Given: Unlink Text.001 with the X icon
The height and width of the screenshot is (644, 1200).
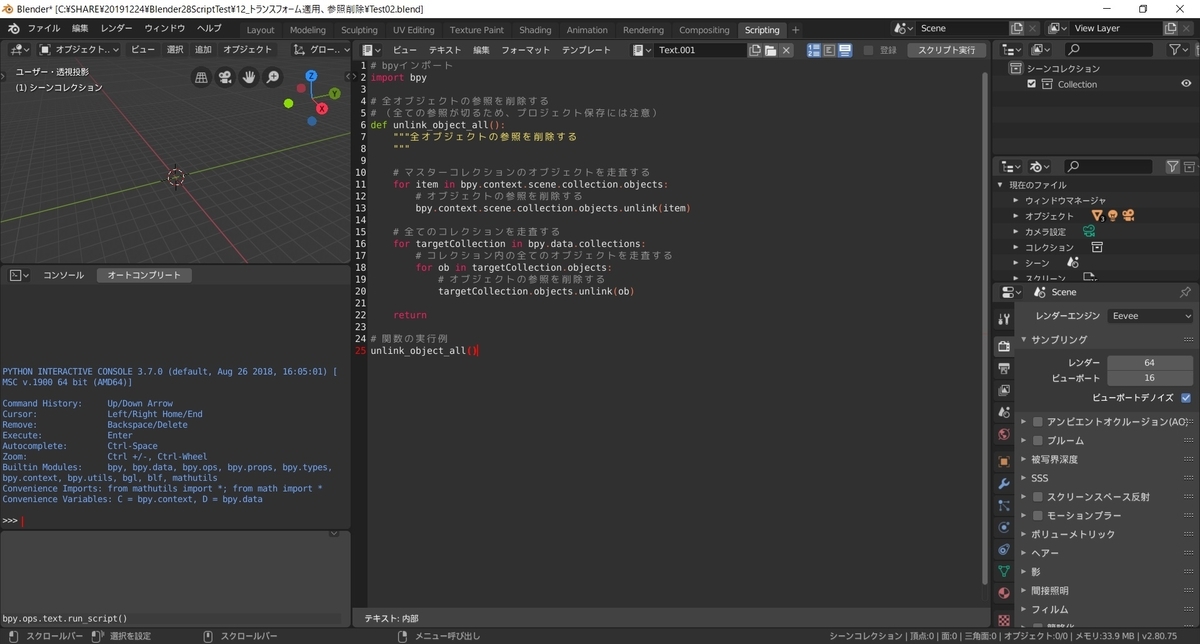Looking at the screenshot, I should 786,50.
